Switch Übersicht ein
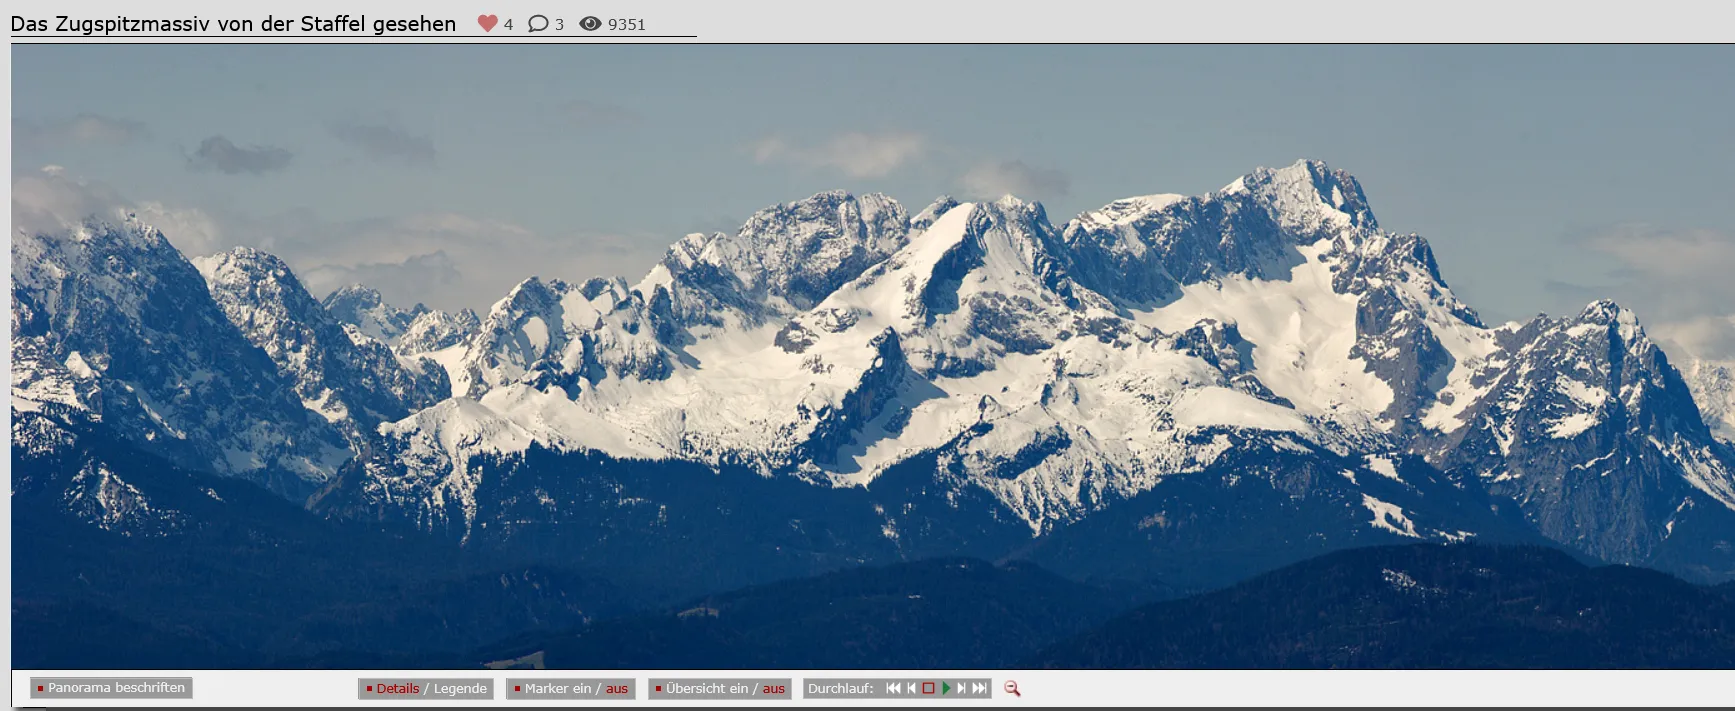Screen dimensions: 1735x711 [707, 688]
